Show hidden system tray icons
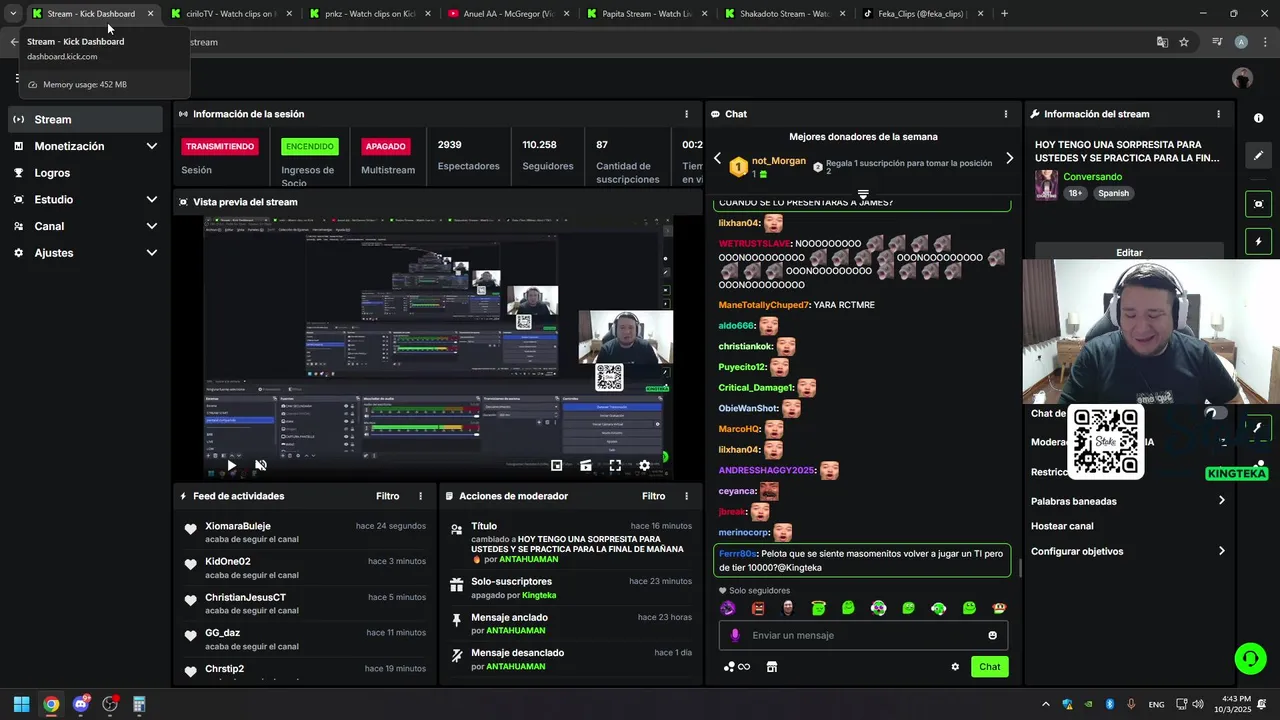Viewport: 1280px width, 720px height. coord(1046,704)
